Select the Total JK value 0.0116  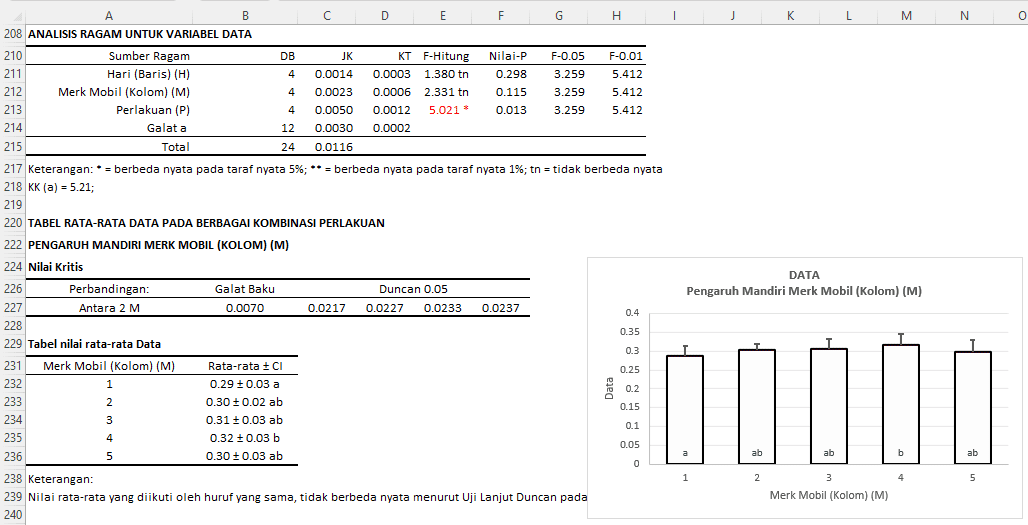point(333,147)
